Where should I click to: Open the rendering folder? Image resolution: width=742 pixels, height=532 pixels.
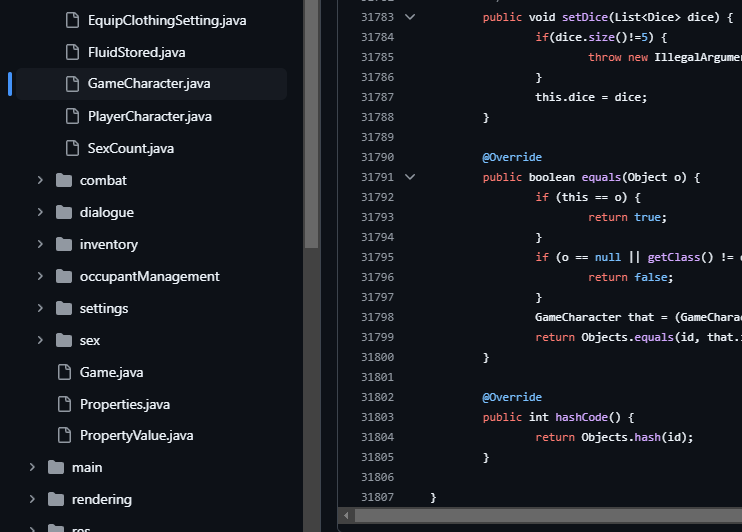pyautogui.click(x=102, y=499)
